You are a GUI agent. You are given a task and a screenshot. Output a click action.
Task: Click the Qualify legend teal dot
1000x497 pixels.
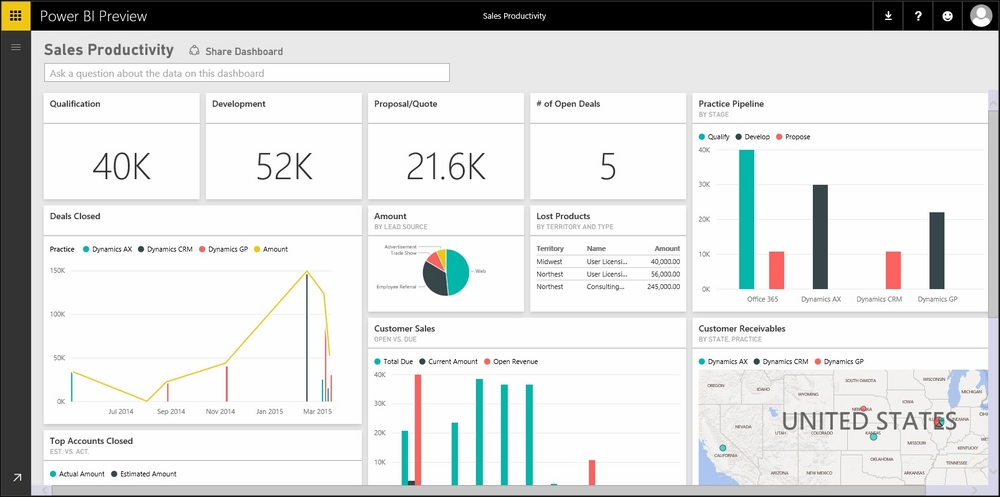702,137
